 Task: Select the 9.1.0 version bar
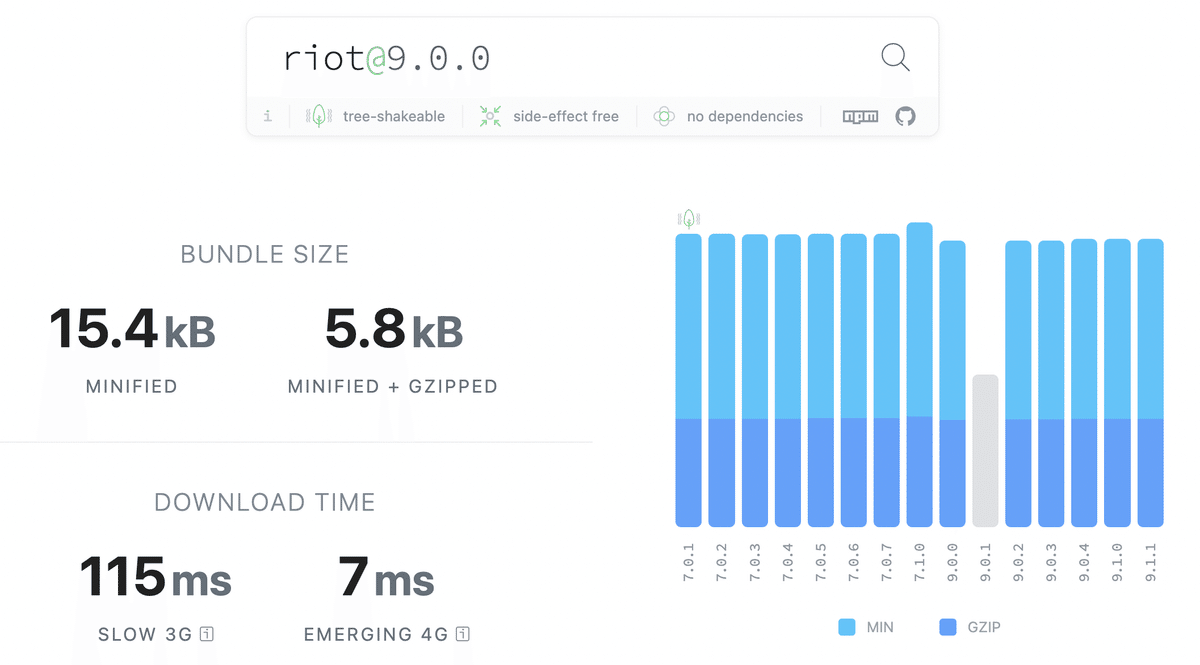pos(1118,383)
